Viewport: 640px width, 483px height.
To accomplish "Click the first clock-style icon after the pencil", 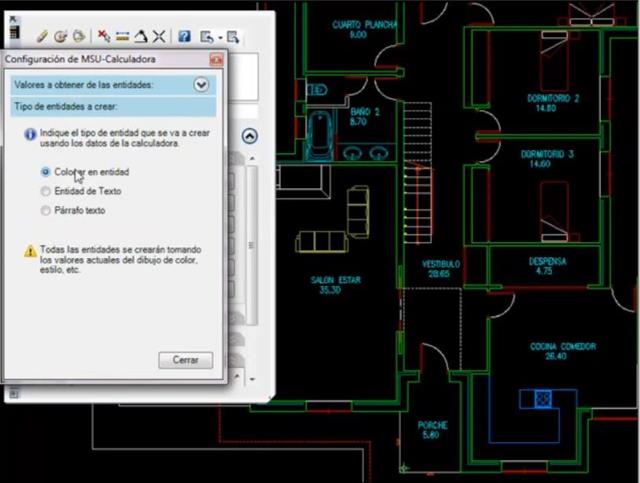I will [60, 36].
